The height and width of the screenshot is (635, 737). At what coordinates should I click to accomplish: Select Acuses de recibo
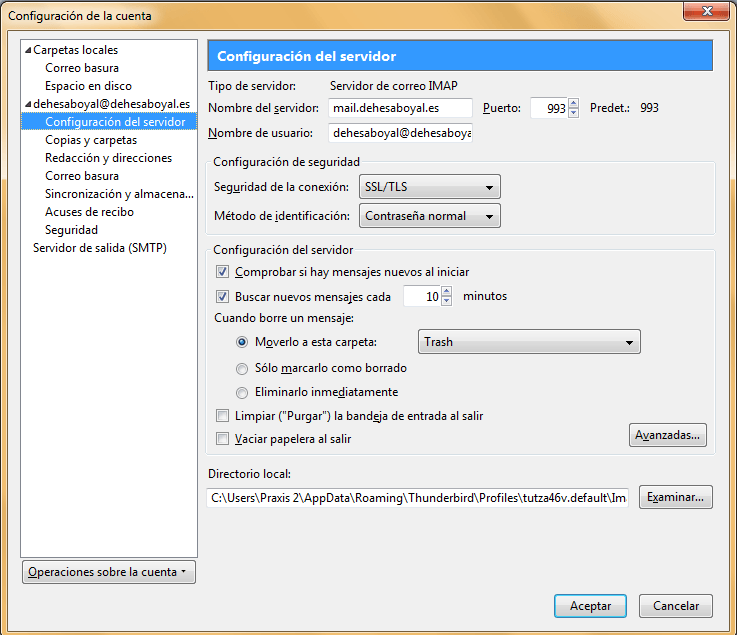[89, 212]
